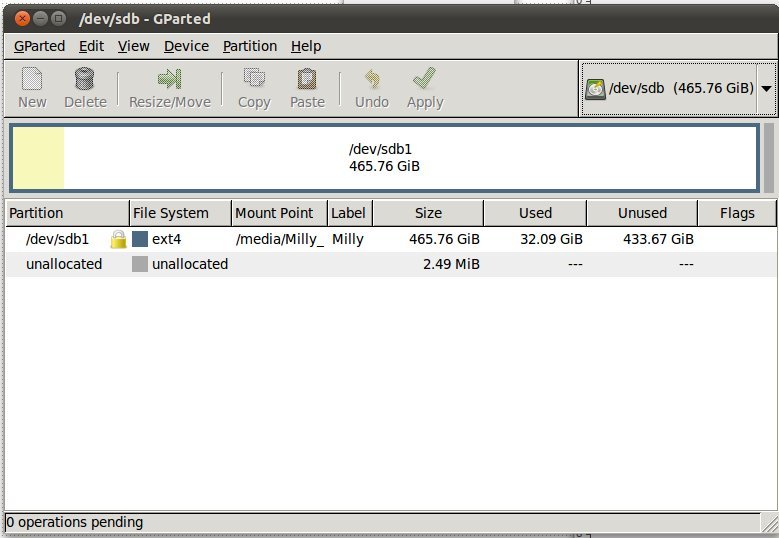Open the Help menu
The height and width of the screenshot is (538, 779).
click(306, 46)
